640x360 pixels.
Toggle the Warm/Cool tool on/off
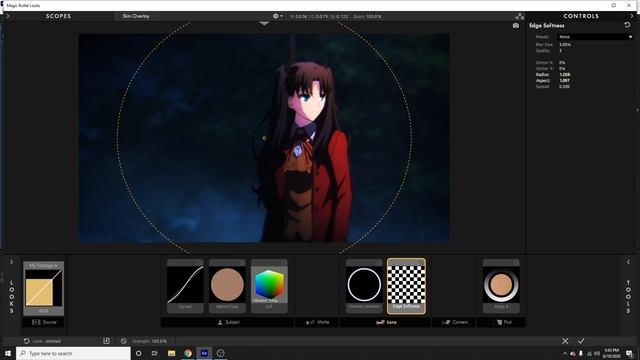[242, 262]
